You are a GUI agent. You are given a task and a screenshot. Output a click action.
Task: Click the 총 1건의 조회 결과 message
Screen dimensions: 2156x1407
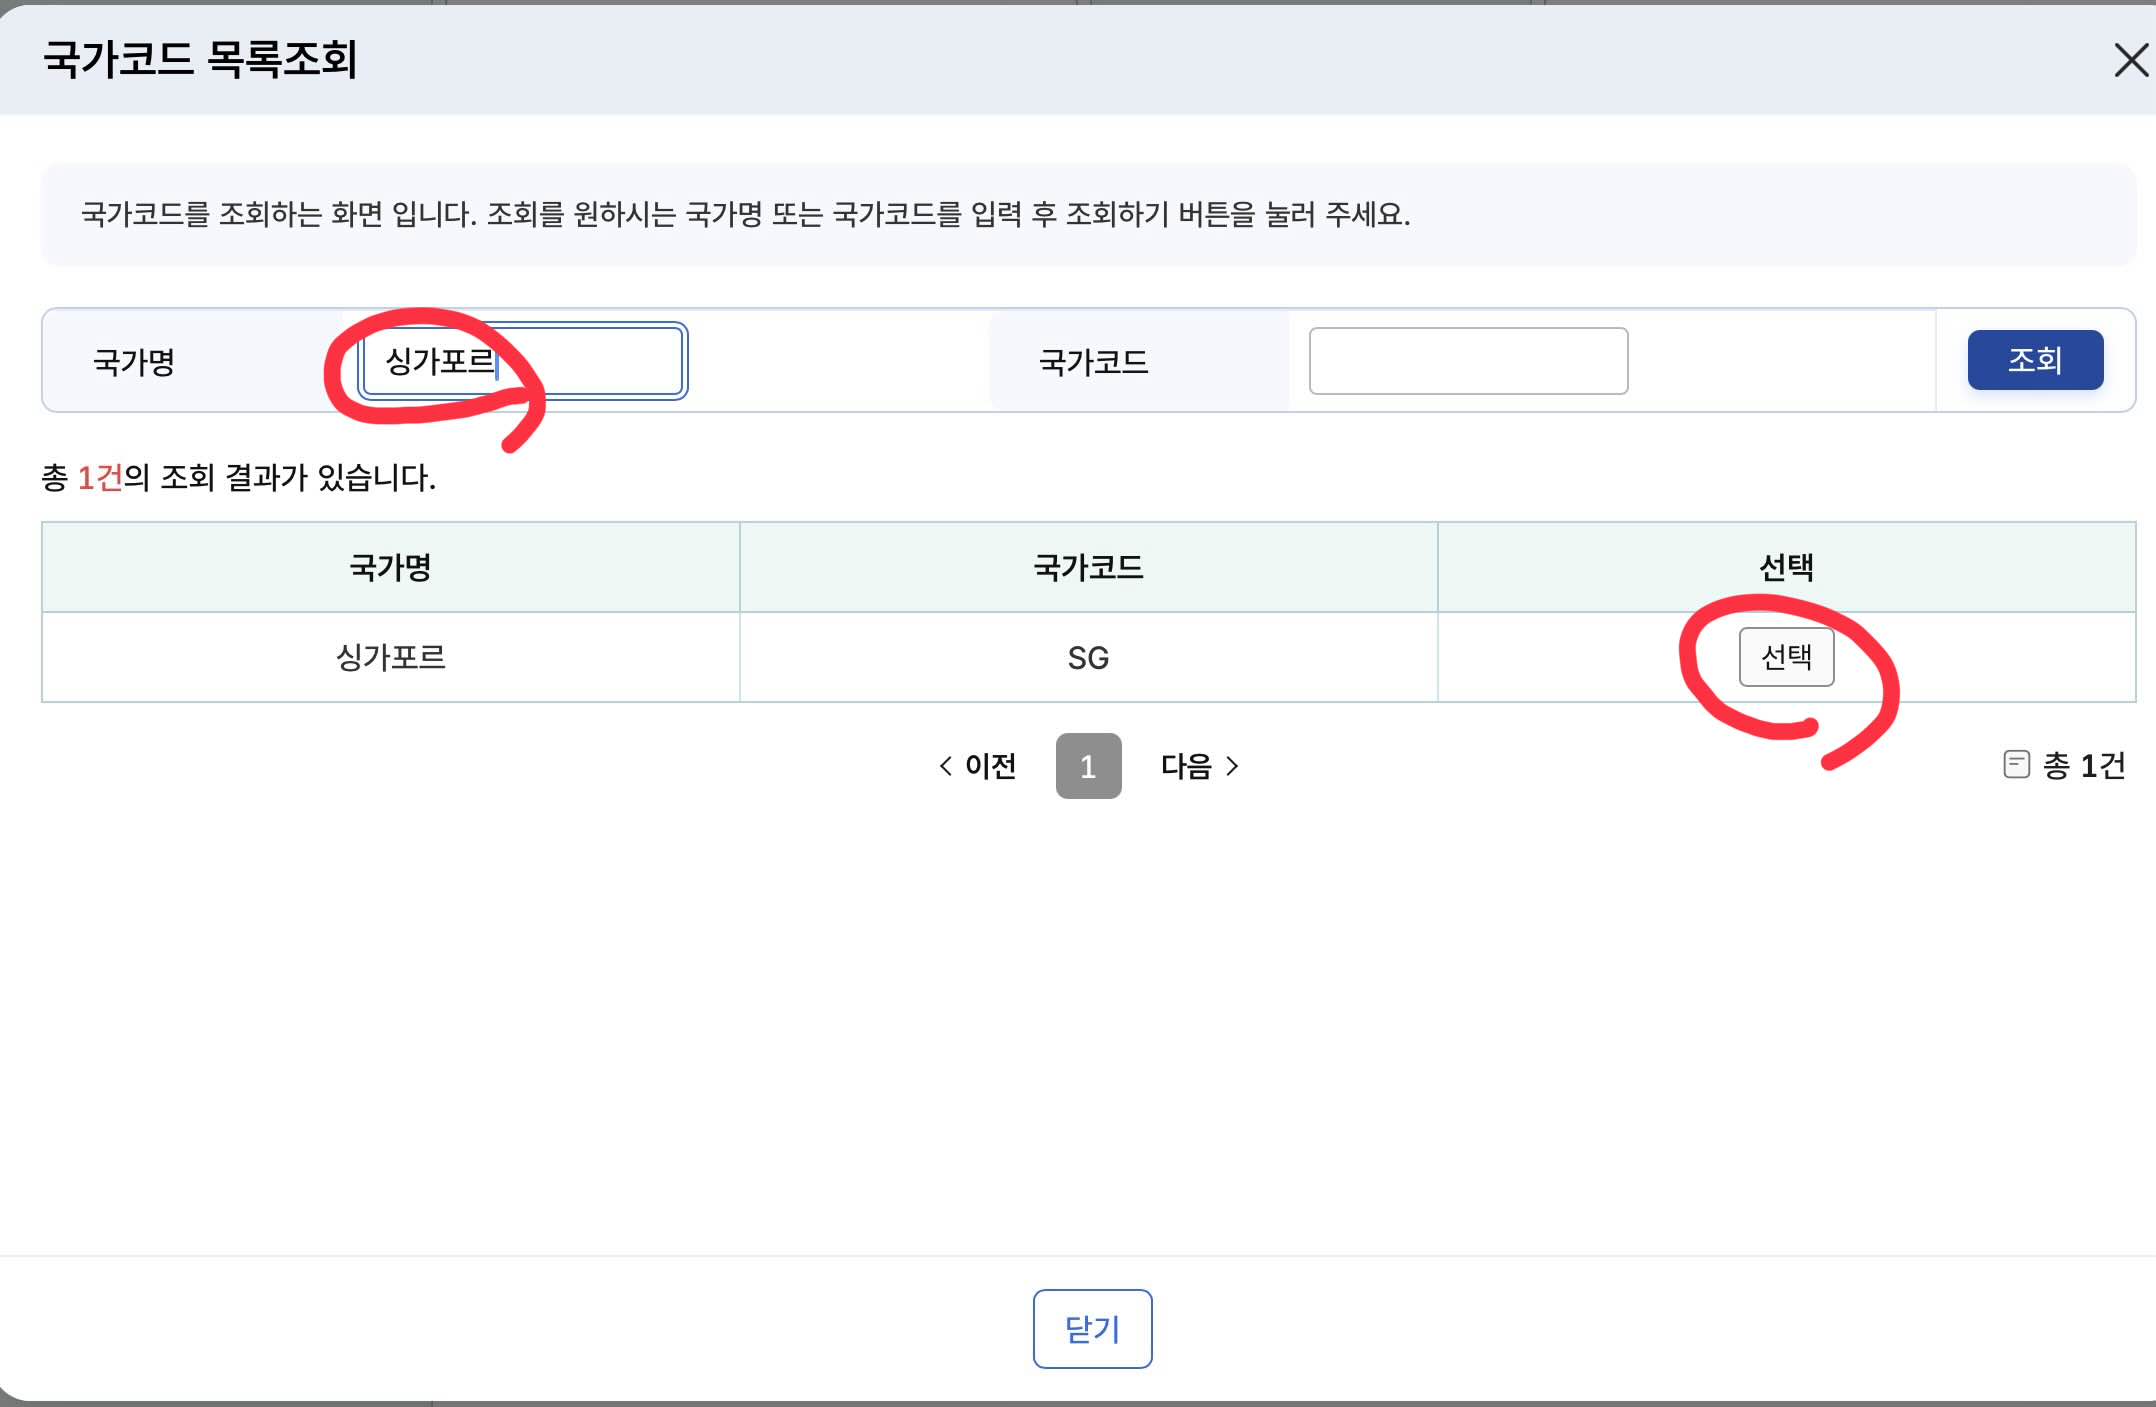238,477
